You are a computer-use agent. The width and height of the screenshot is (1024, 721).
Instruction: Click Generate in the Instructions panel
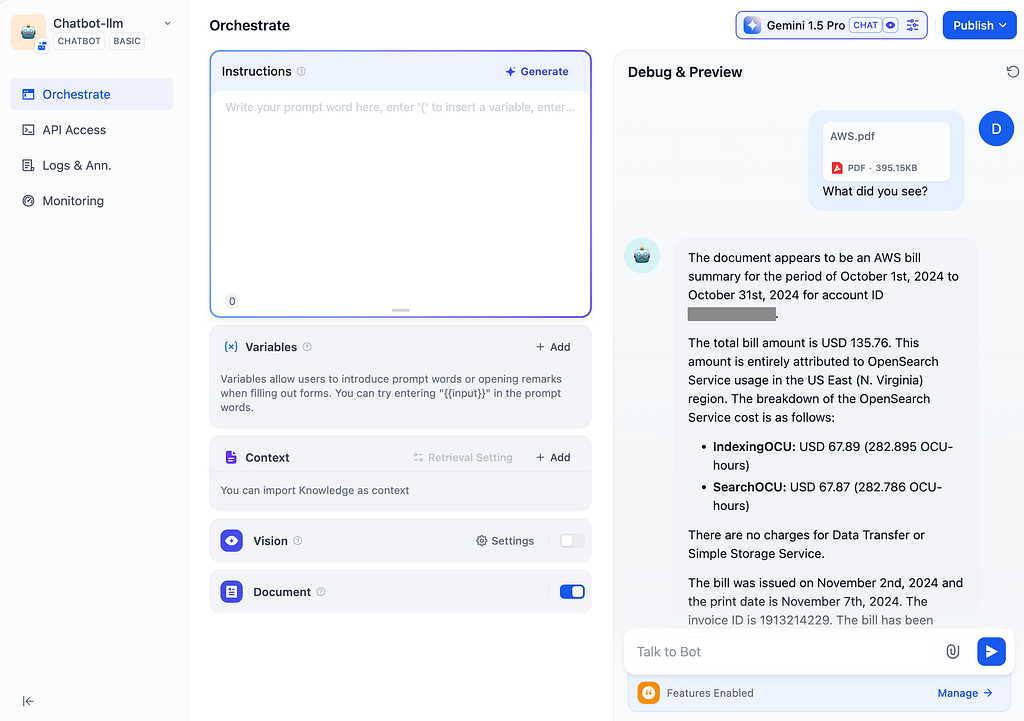[x=537, y=72]
